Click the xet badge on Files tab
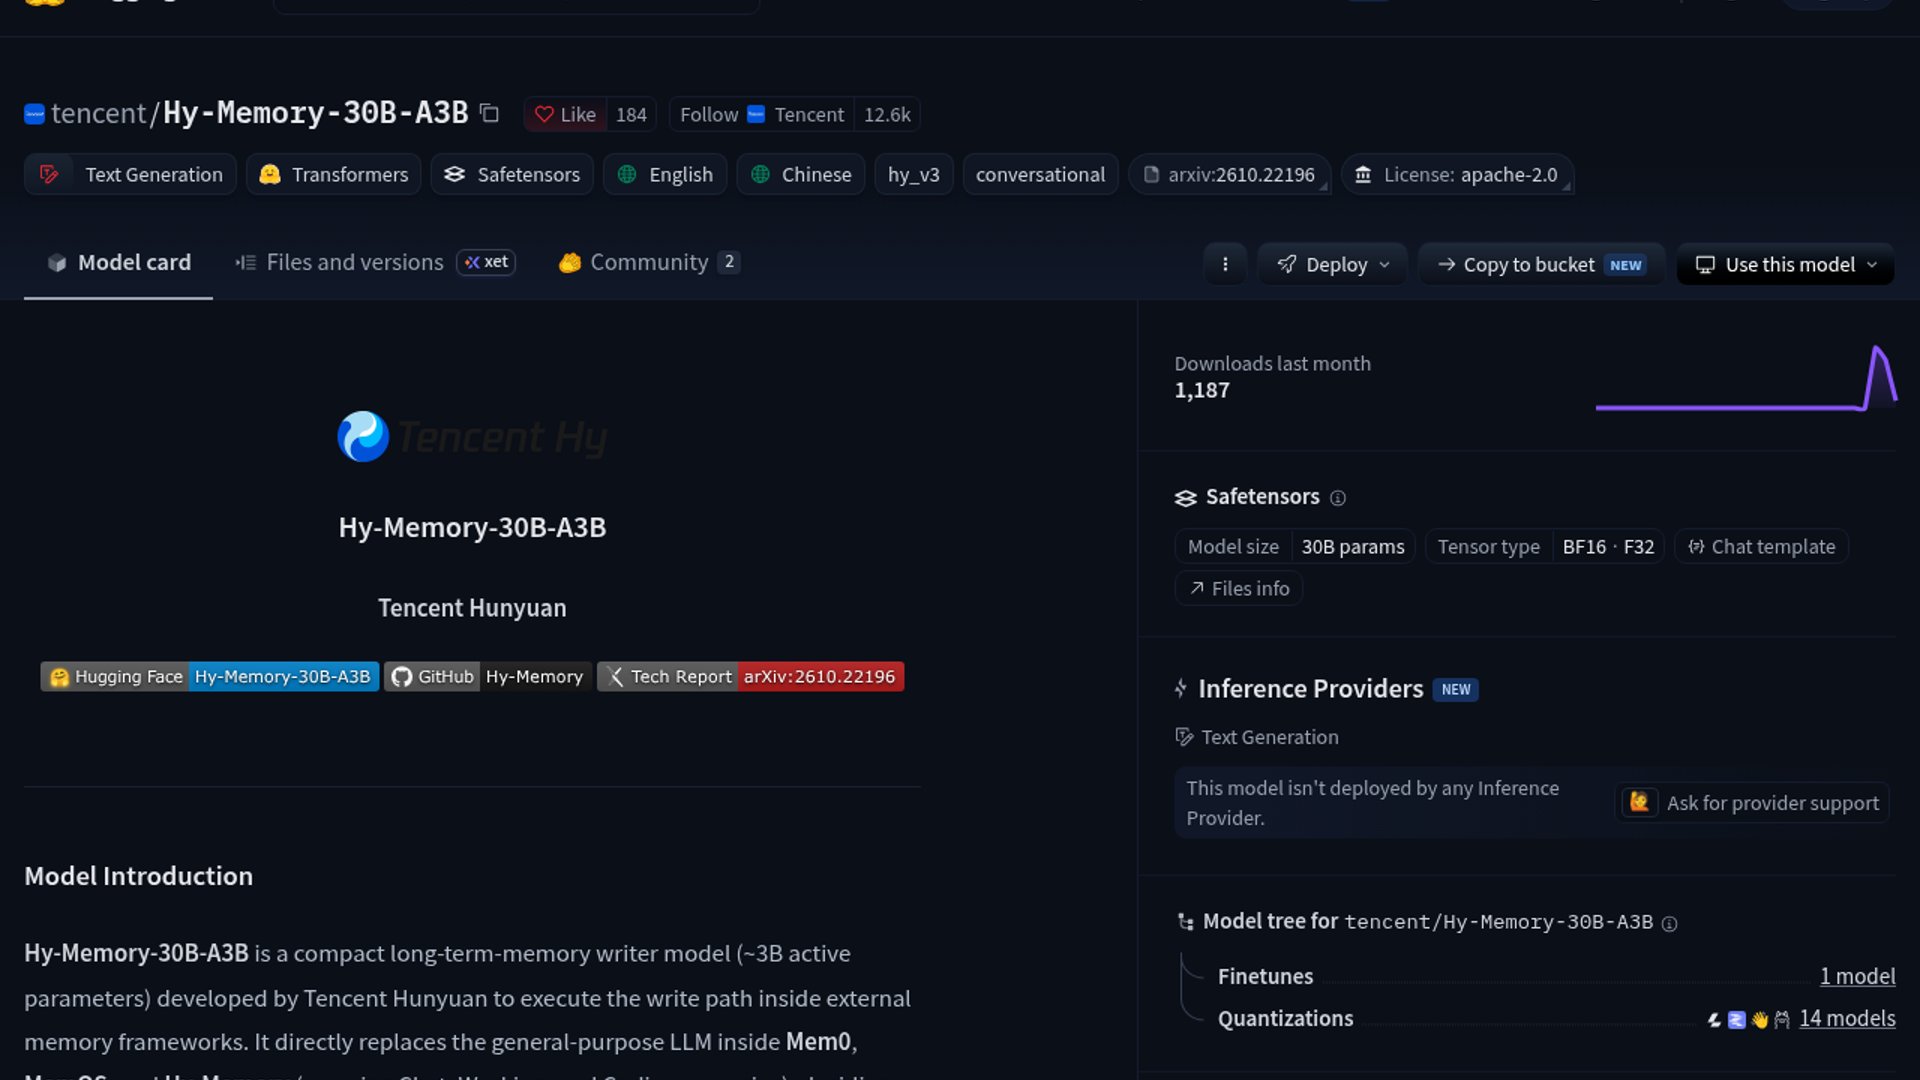 click(486, 262)
